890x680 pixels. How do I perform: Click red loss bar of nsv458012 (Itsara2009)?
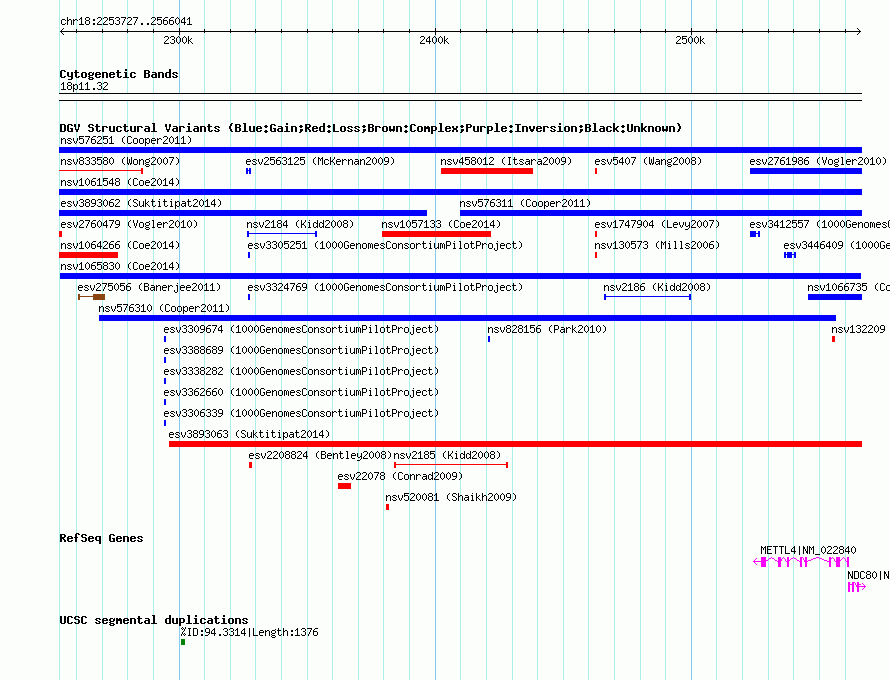point(487,171)
